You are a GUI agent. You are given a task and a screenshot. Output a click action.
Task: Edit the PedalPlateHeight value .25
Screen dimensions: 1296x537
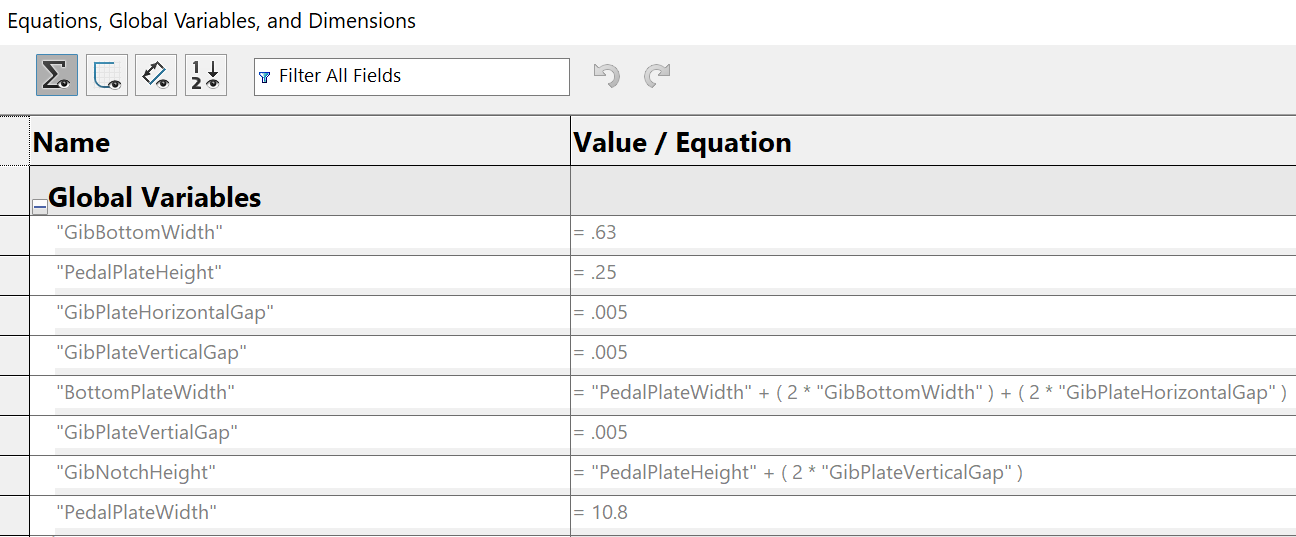[x=933, y=272]
